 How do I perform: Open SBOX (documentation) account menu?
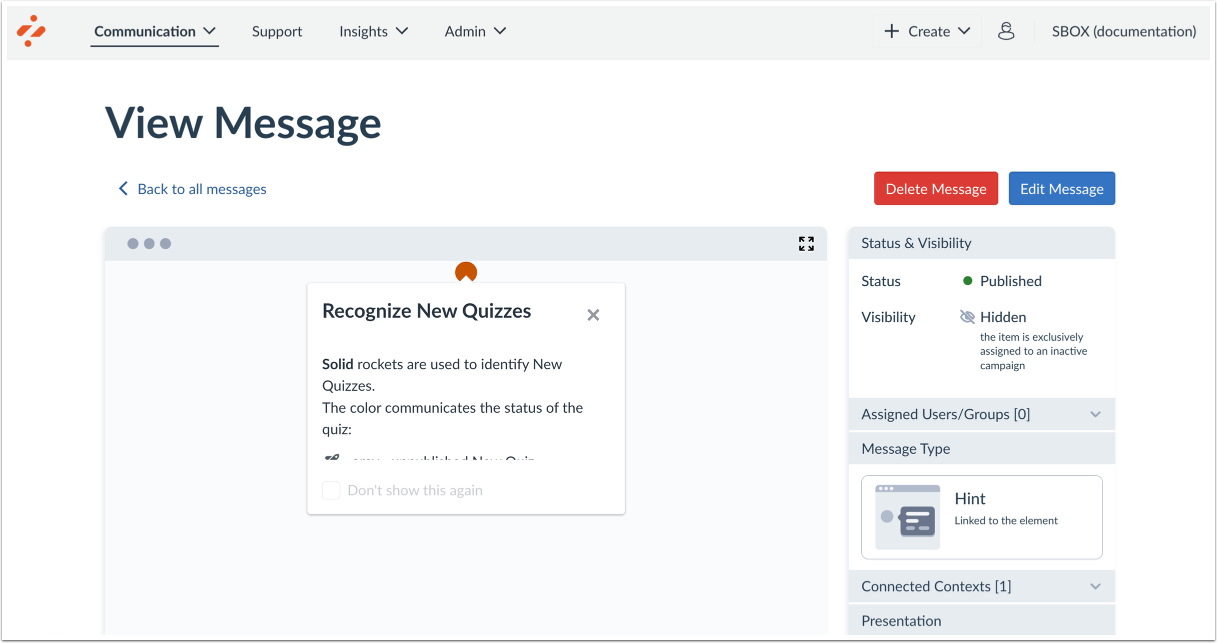[1124, 31]
